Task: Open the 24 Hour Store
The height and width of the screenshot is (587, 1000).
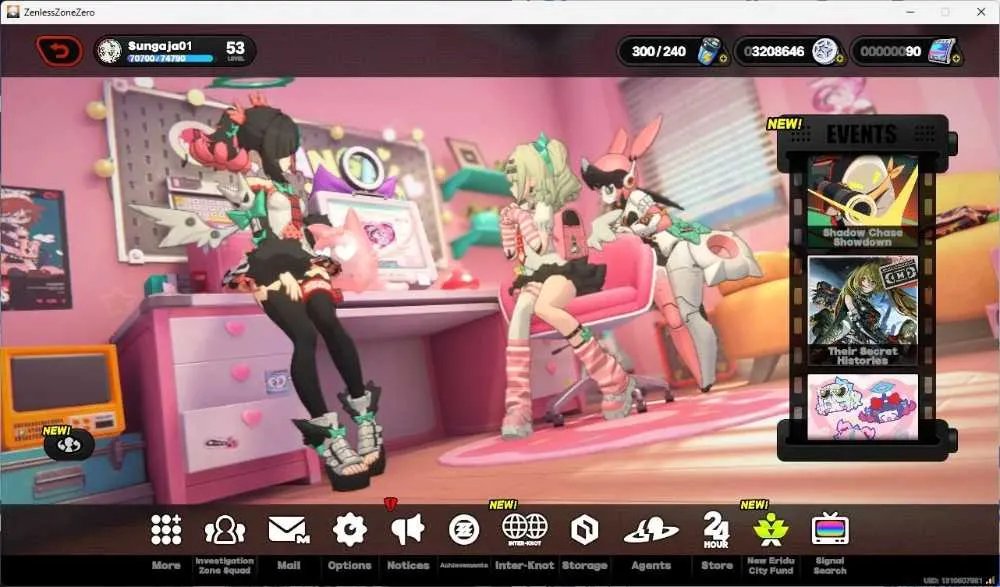Action: coord(716,530)
